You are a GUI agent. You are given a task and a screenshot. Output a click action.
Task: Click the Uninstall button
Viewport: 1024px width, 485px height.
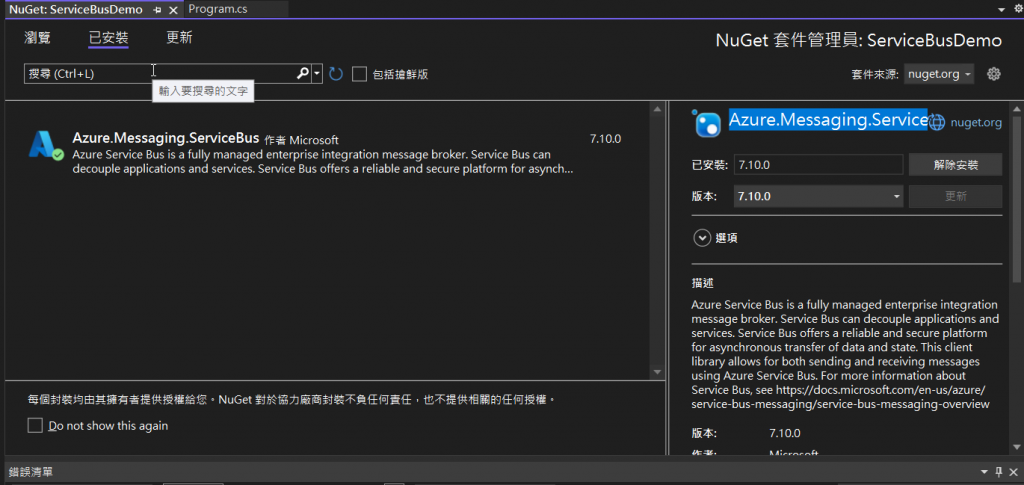(x=955, y=165)
